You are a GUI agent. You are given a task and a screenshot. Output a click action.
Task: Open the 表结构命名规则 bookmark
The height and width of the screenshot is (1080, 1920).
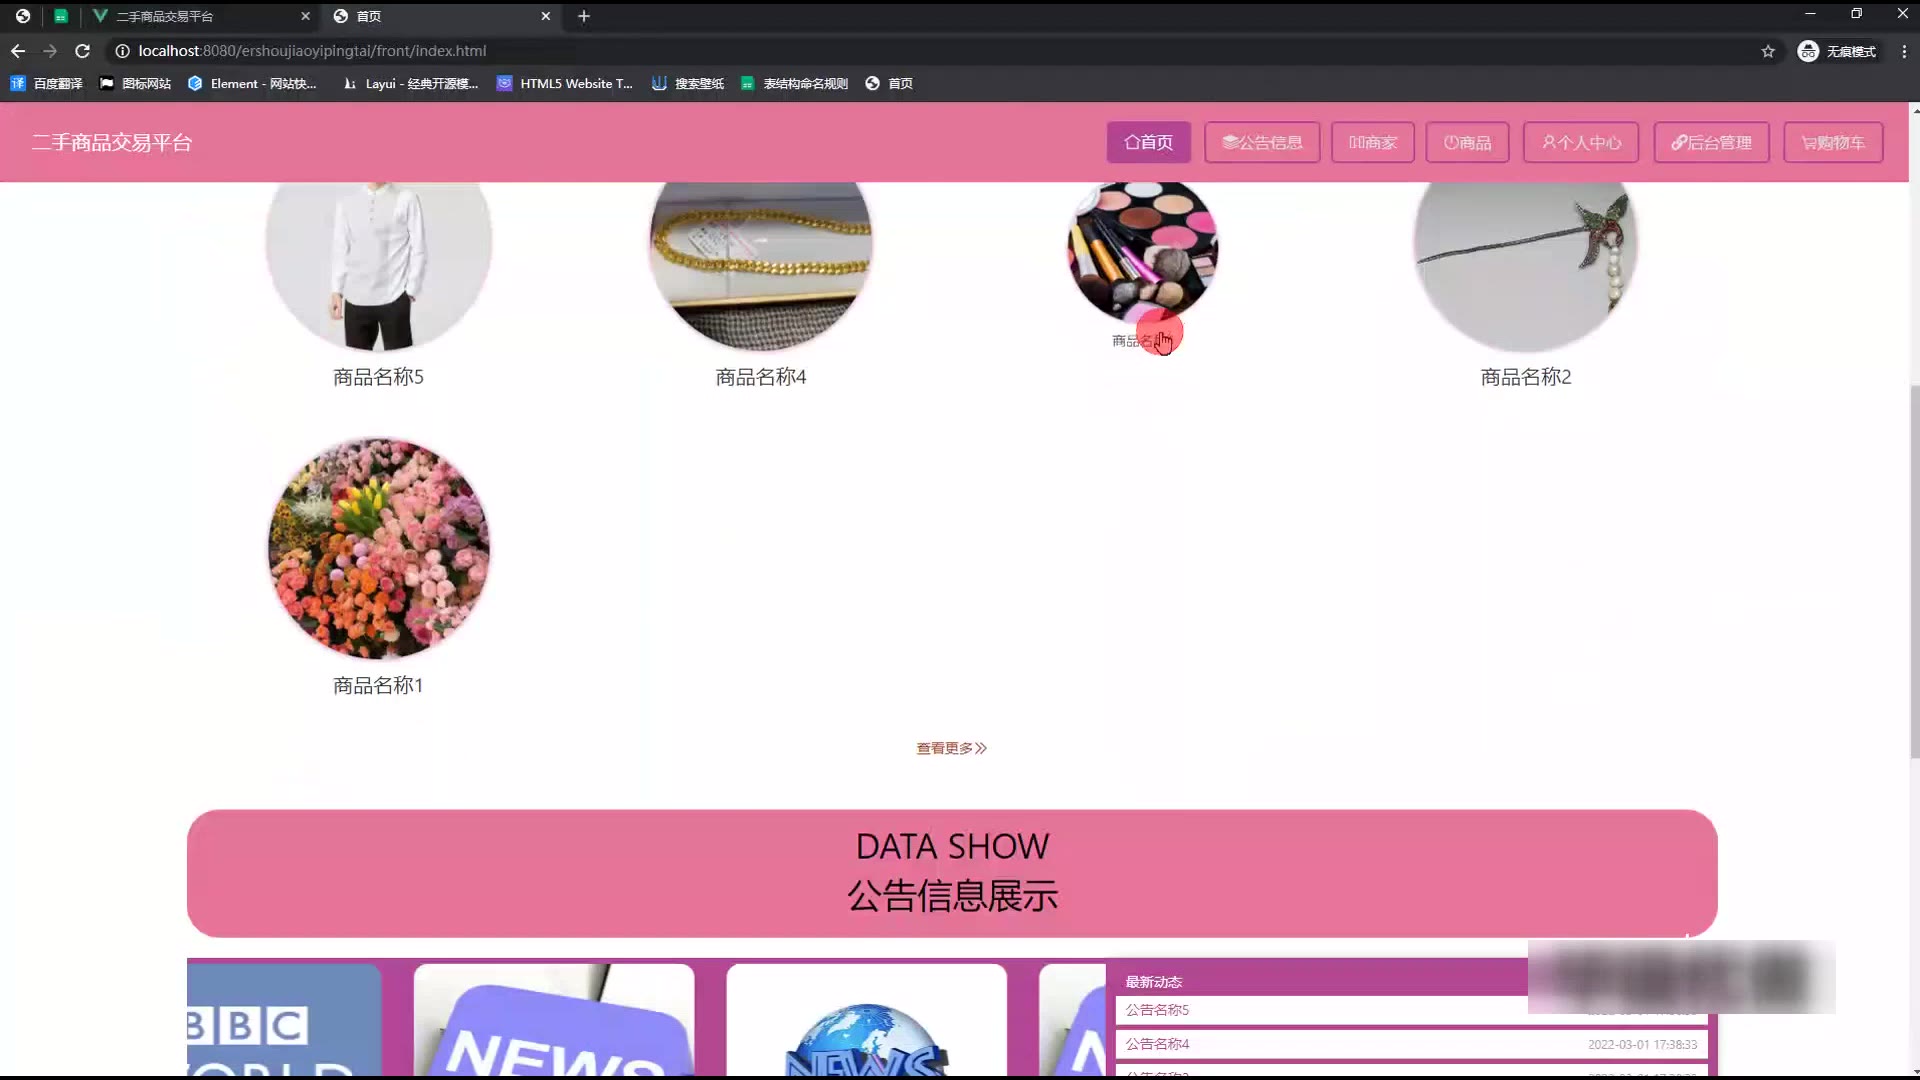pos(795,84)
